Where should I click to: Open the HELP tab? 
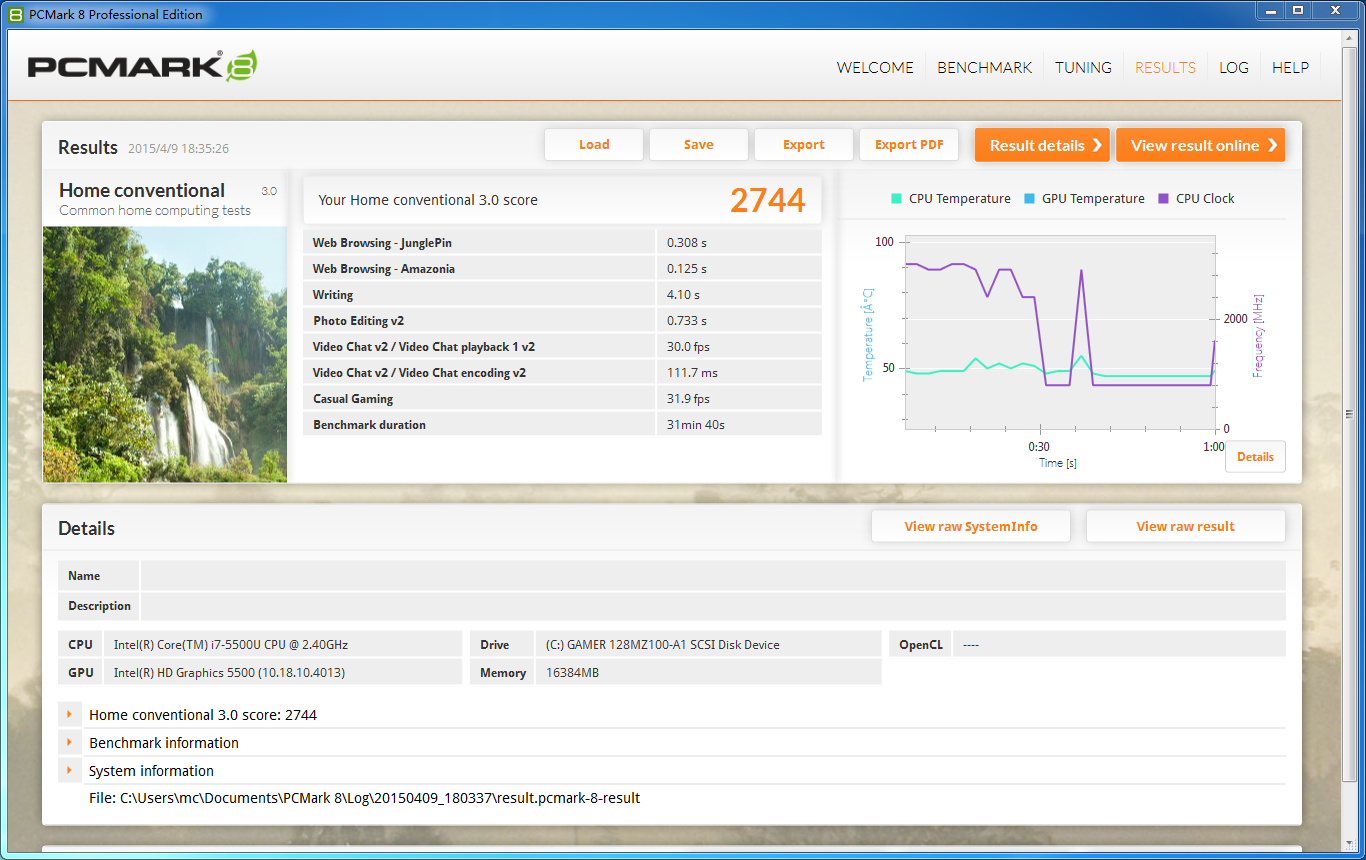tap(1290, 68)
